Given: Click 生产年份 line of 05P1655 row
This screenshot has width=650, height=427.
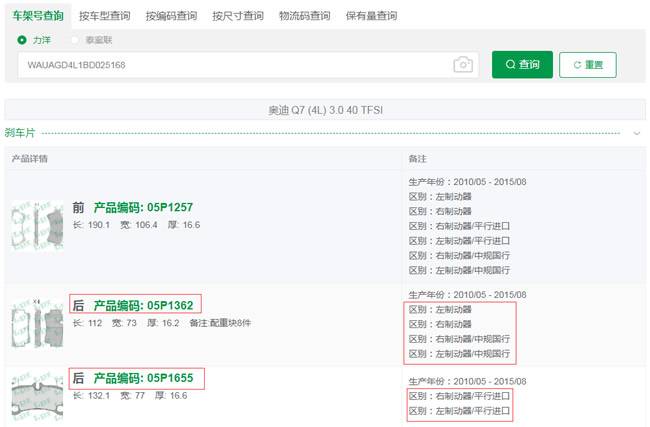Looking at the screenshot, I should pos(468,381).
